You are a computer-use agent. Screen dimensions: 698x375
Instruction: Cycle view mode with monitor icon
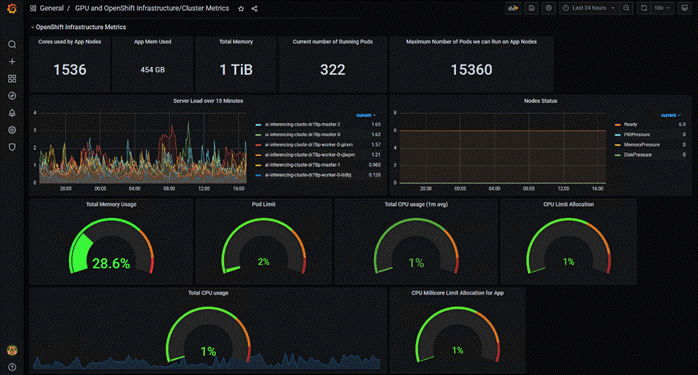click(685, 8)
